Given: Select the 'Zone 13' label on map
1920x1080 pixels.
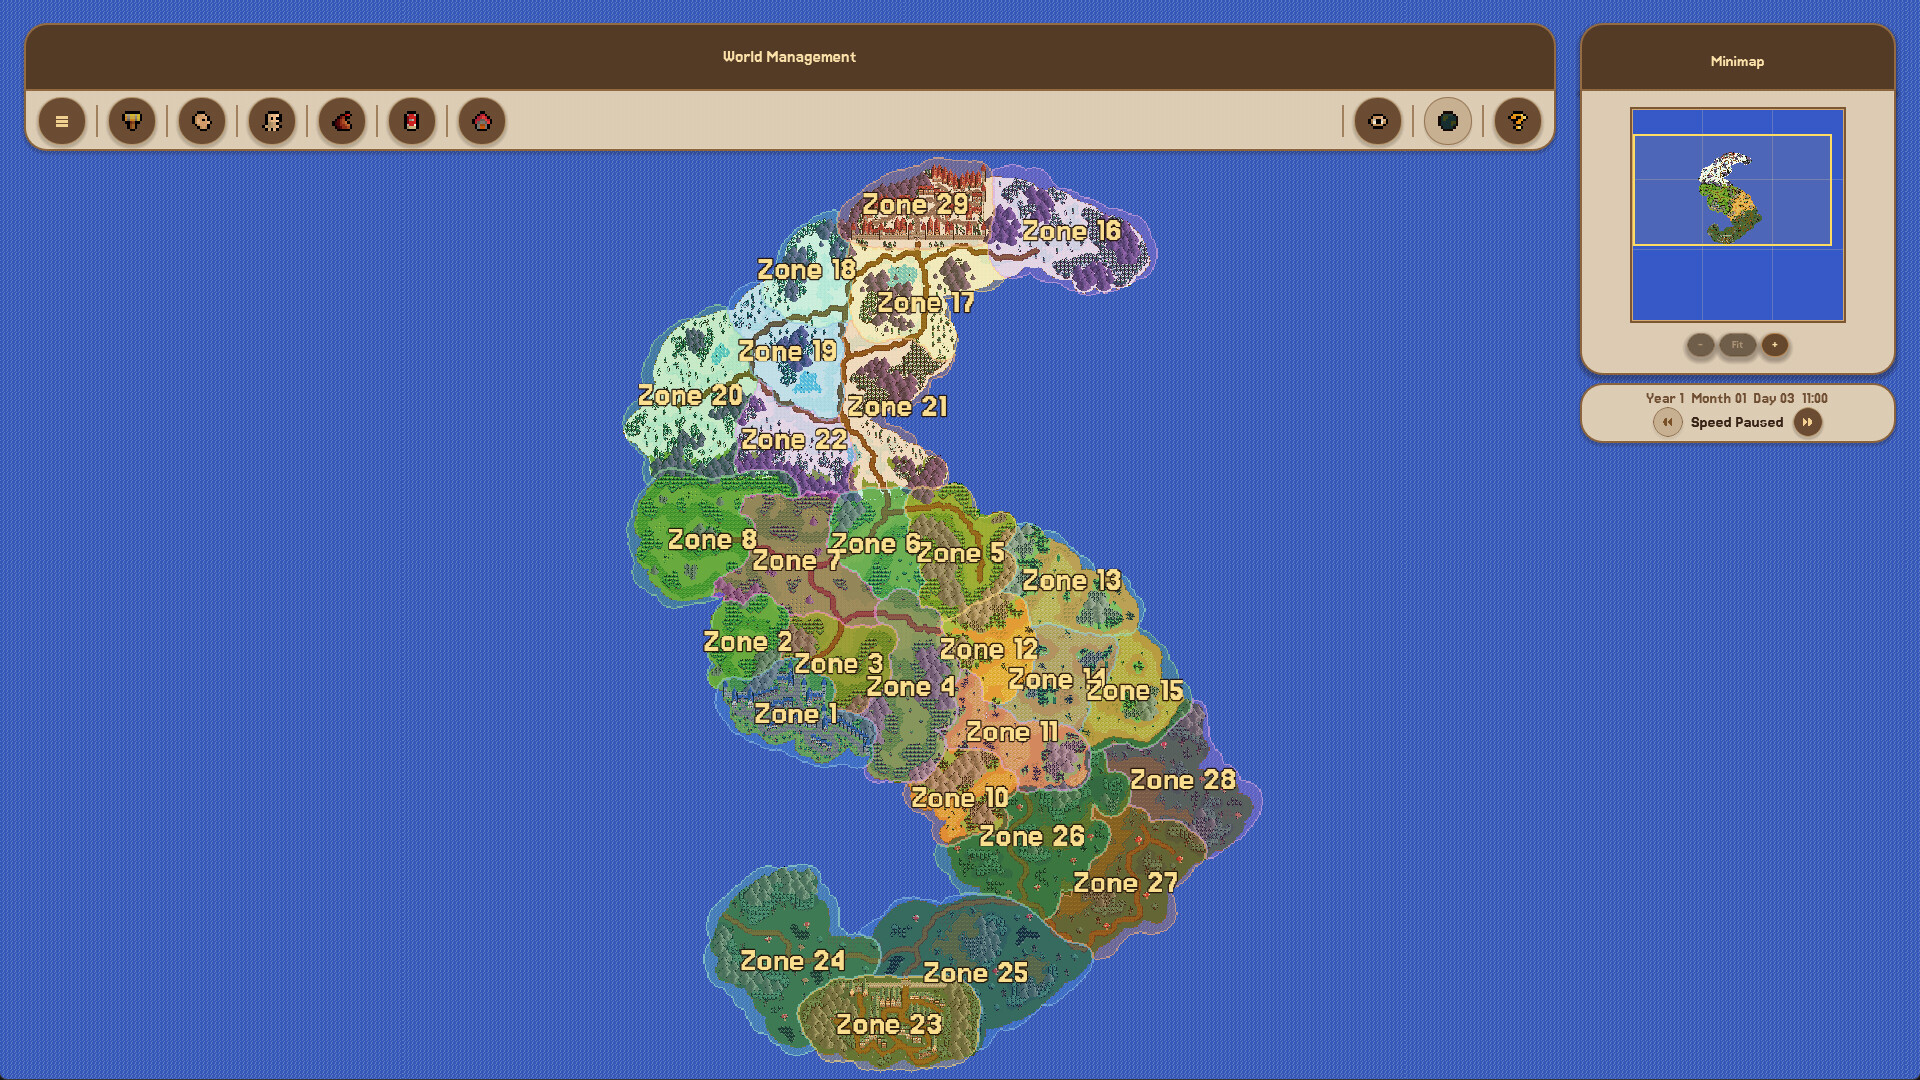Looking at the screenshot, I should (x=1071, y=581).
